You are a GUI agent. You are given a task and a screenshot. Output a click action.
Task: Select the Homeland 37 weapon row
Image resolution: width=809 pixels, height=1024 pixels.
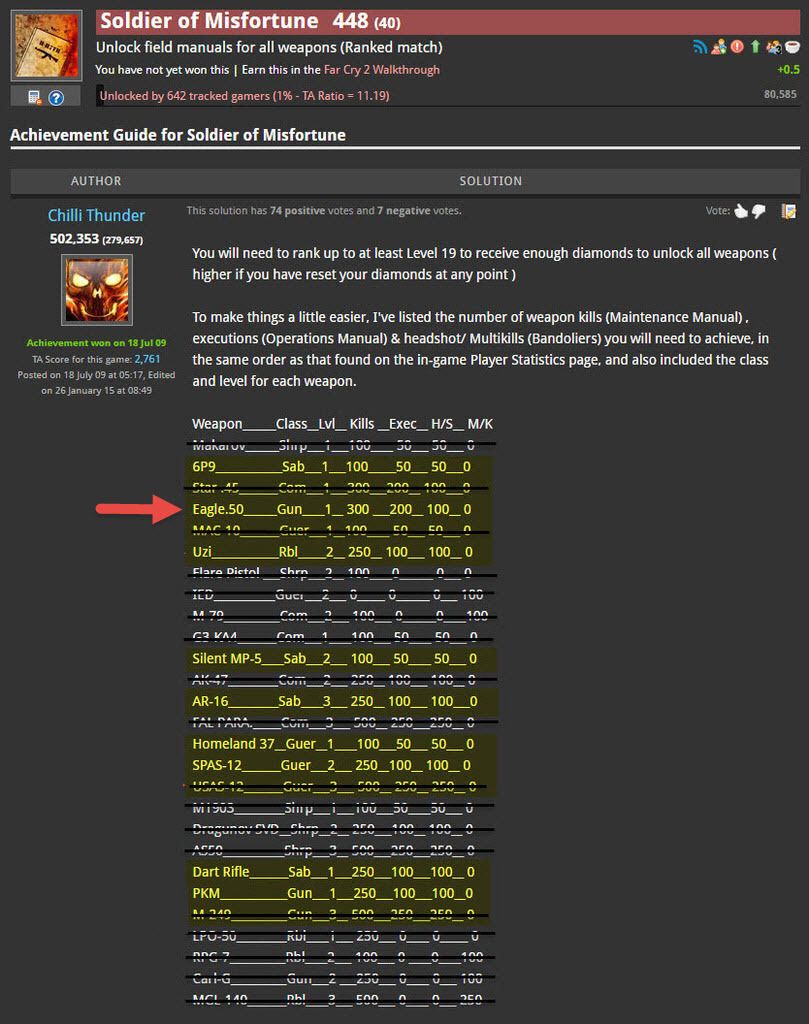click(333, 744)
